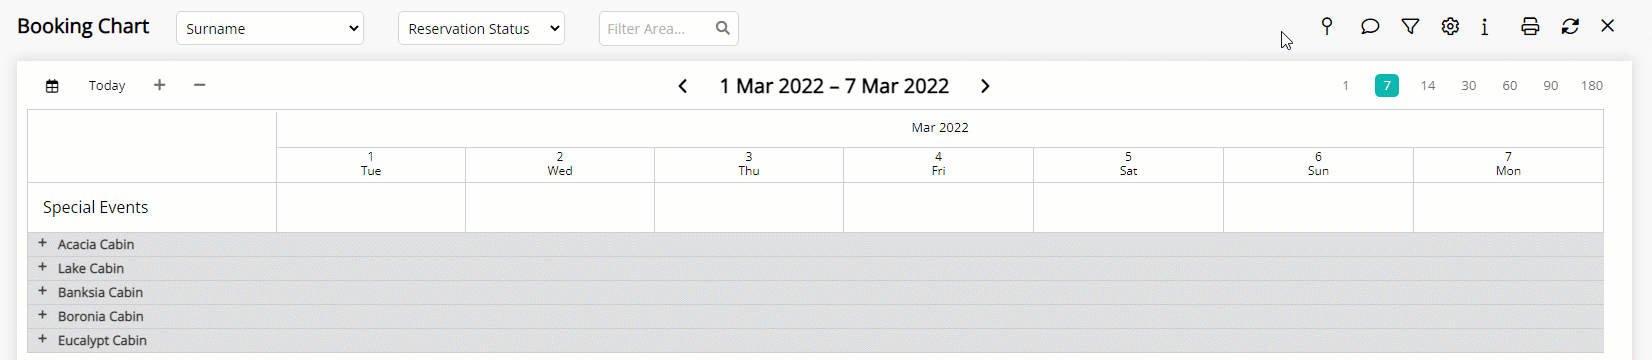Open the Surname dropdown

(270, 28)
